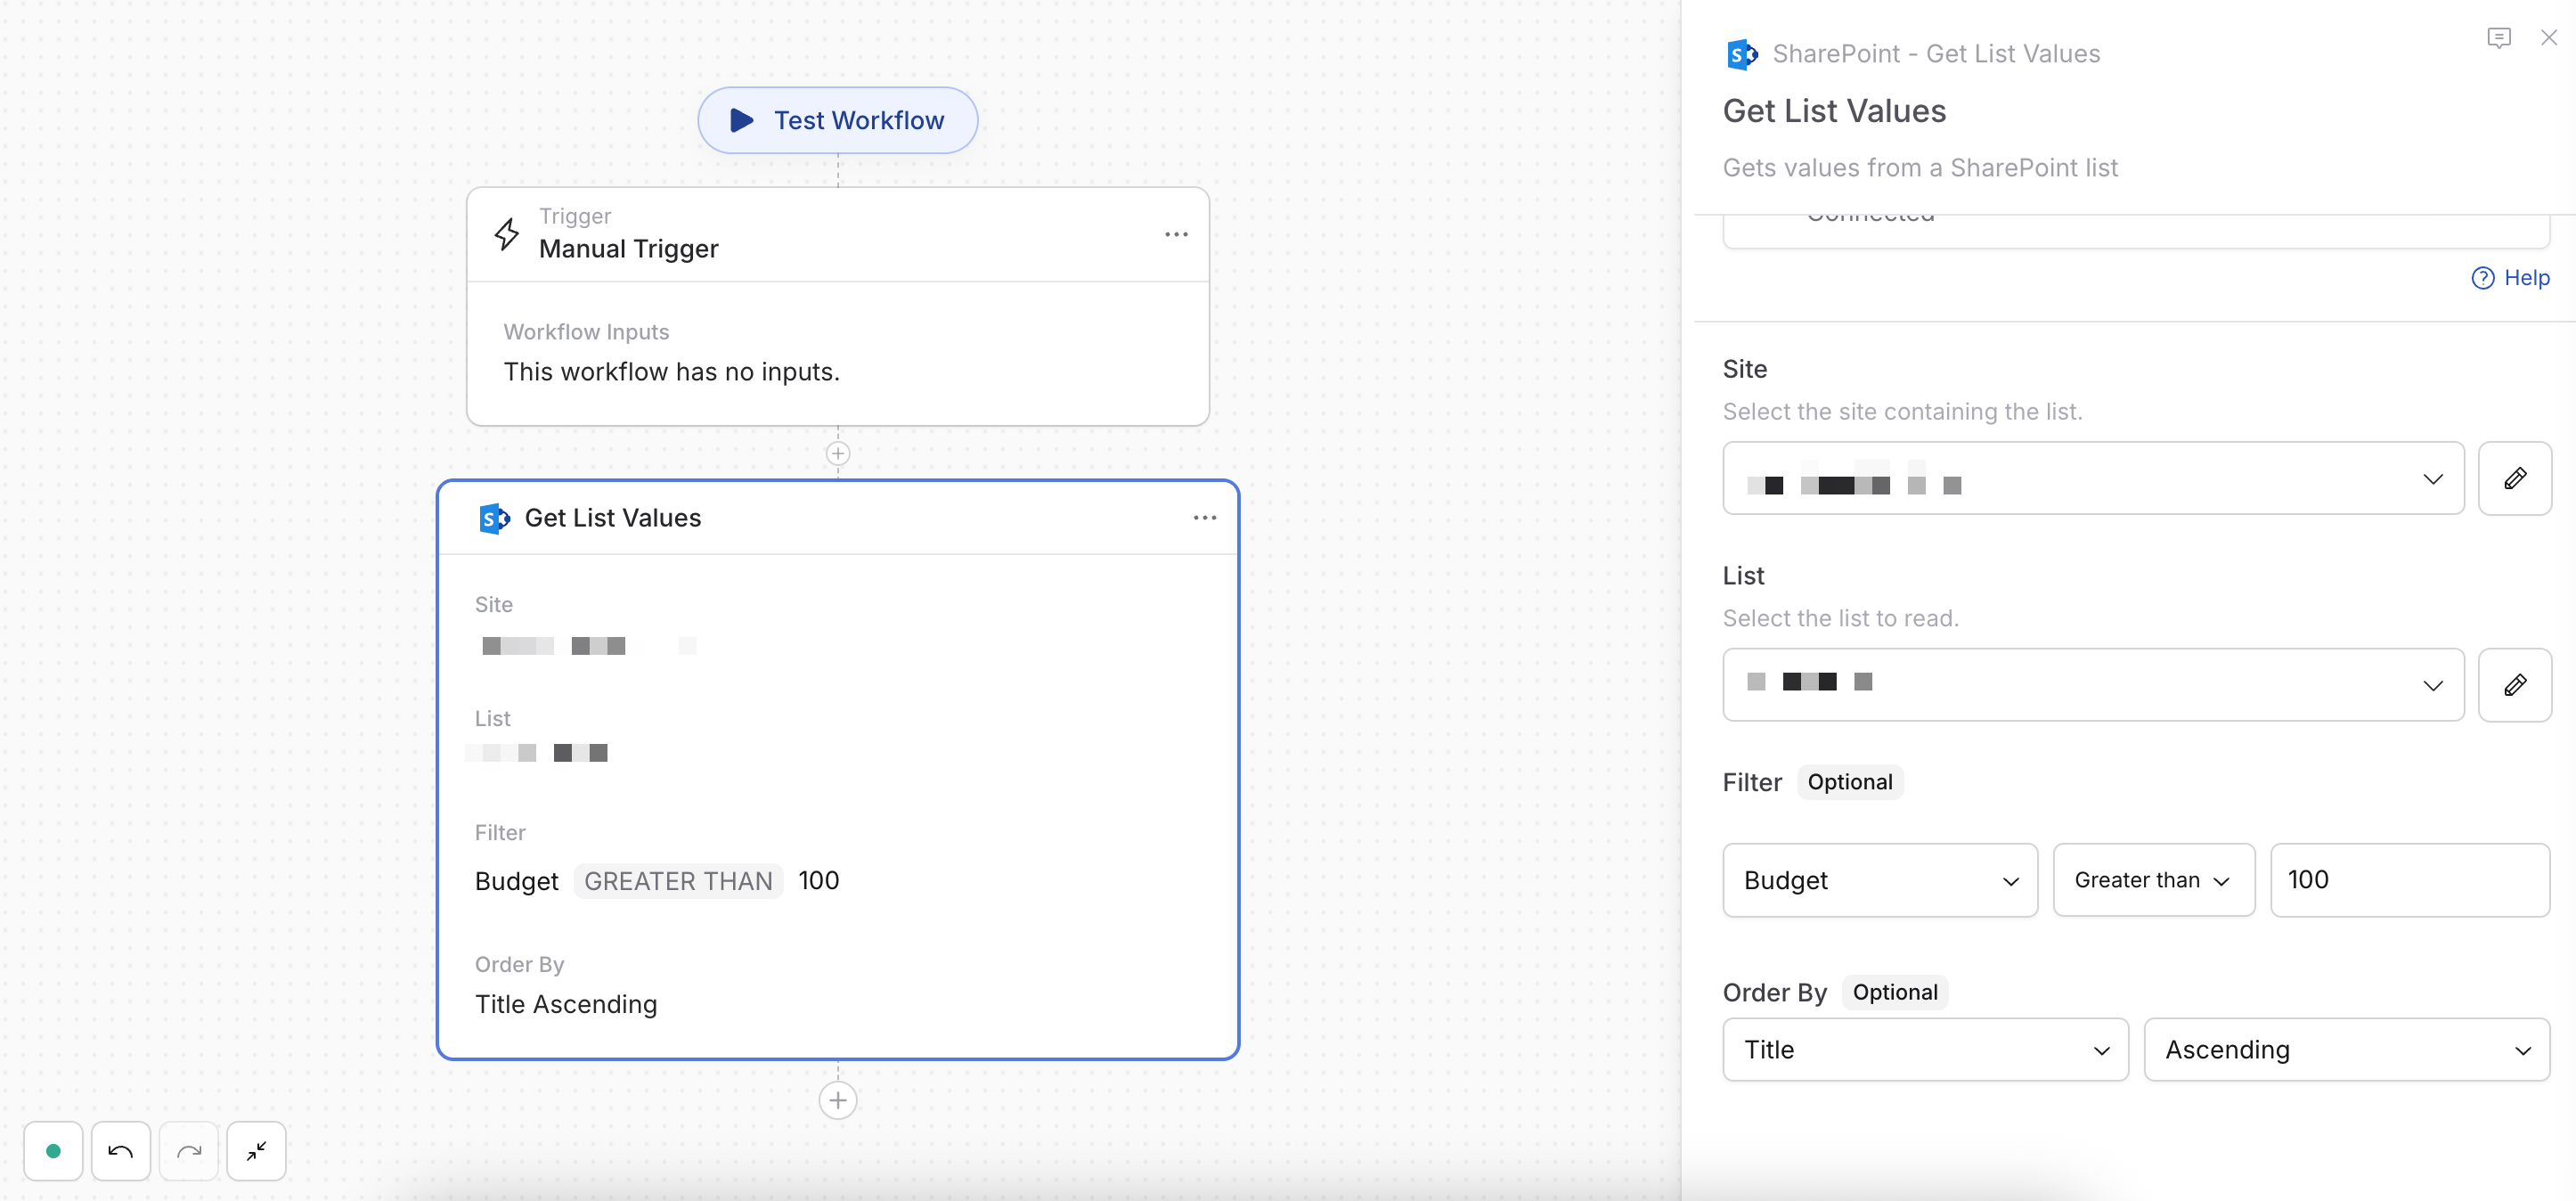Screen dimensions: 2576x1201
Task: Open the Ascending sort direction dropdown
Action: [x=2347, y=1050]
